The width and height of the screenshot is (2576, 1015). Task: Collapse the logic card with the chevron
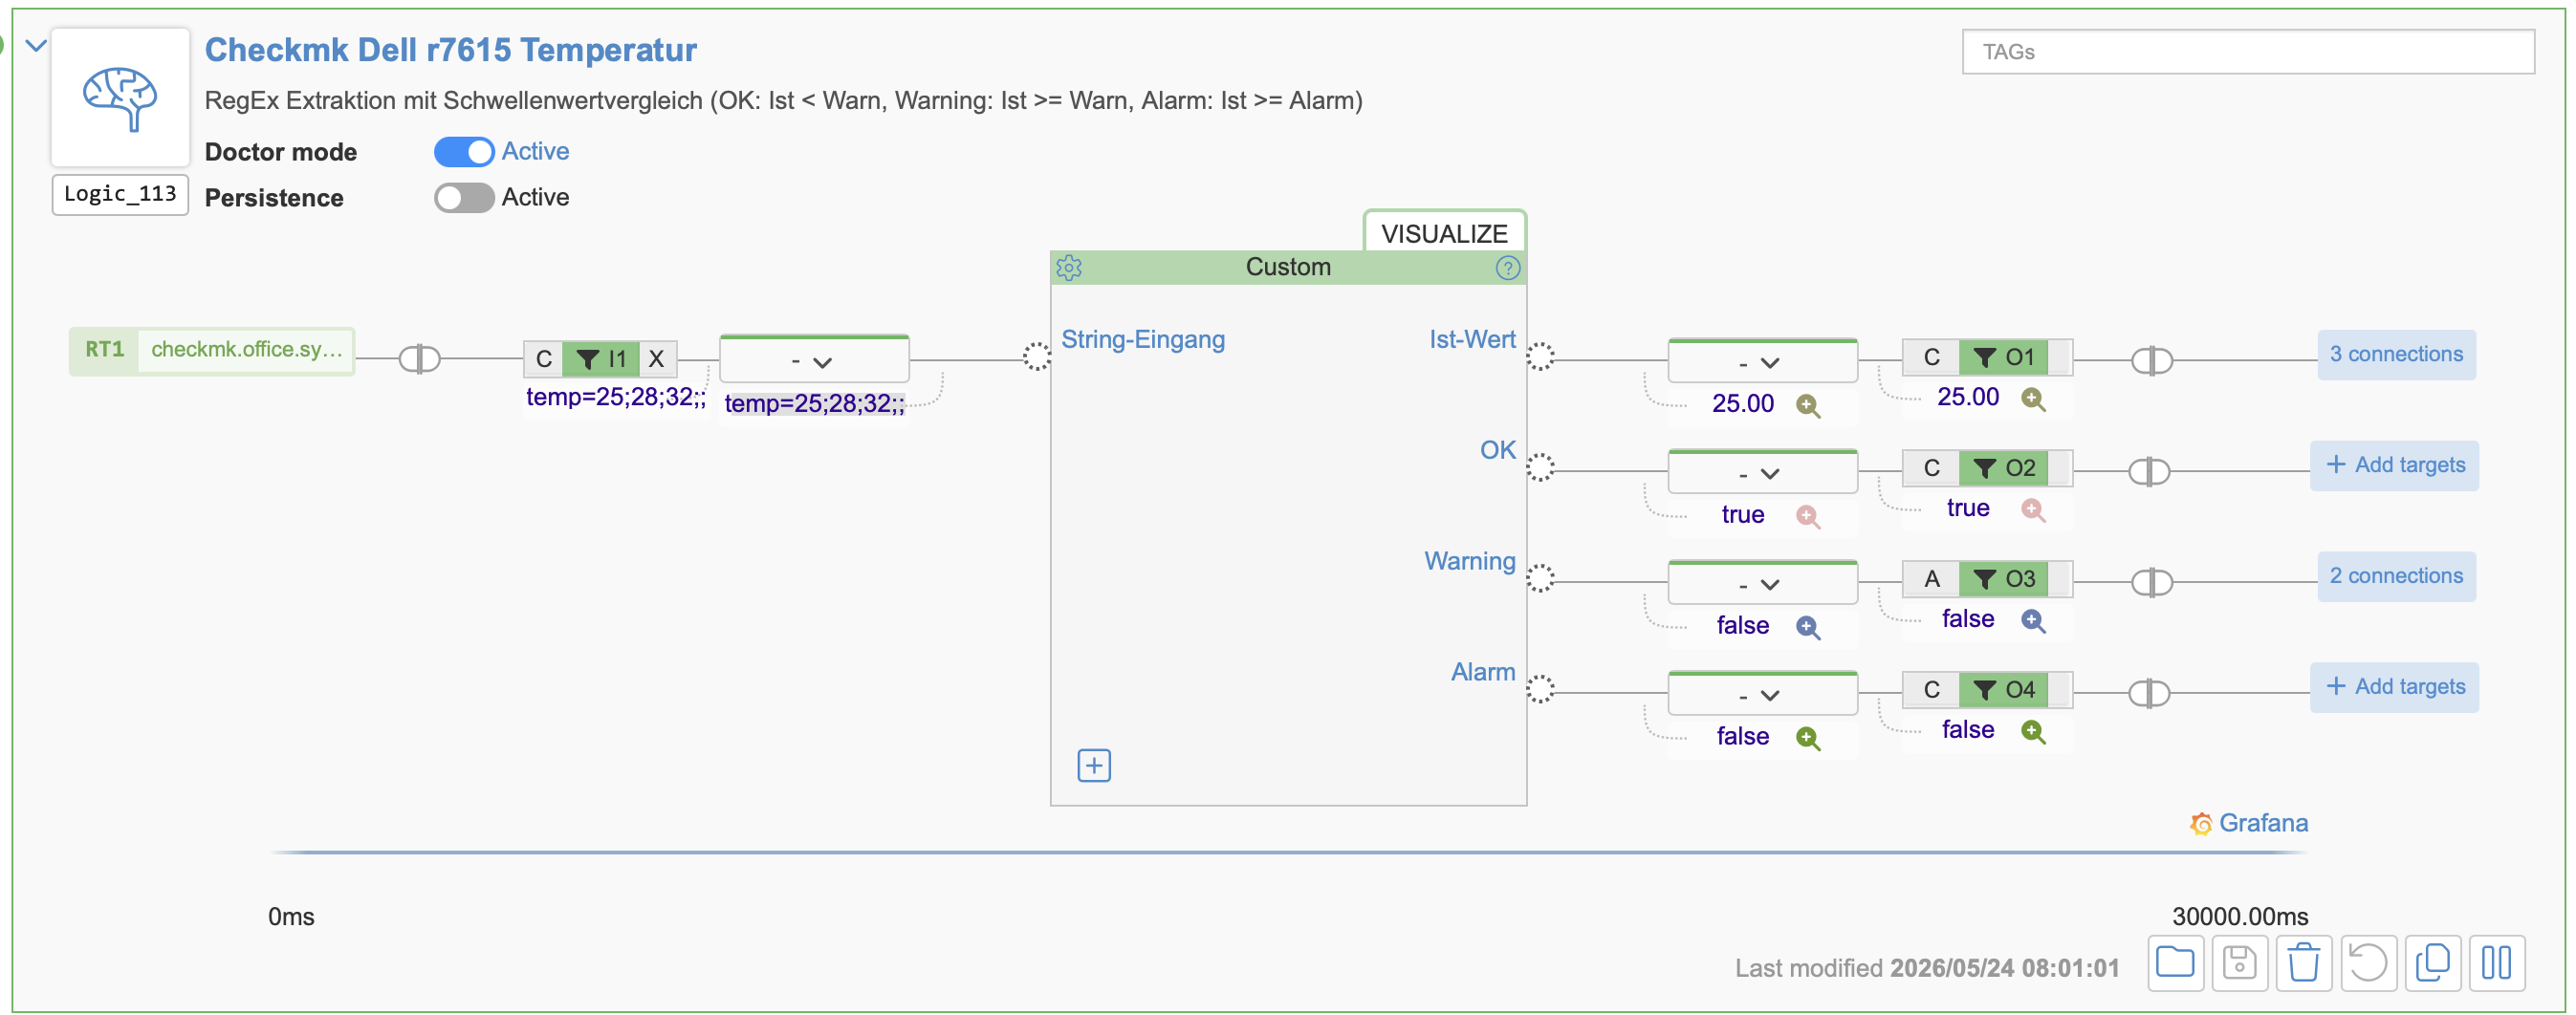pos(36,45)
